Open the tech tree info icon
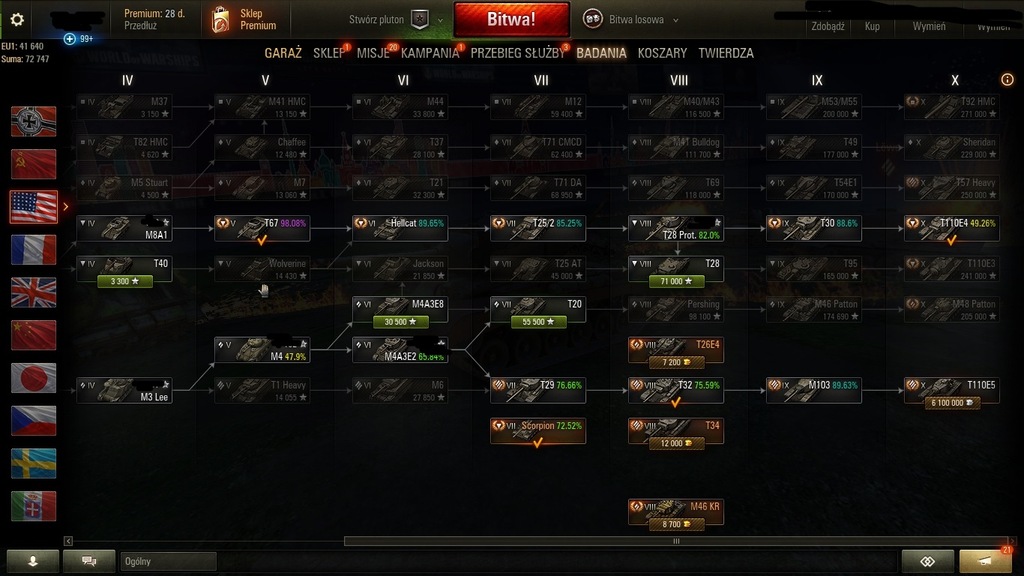 (1007, 80)
